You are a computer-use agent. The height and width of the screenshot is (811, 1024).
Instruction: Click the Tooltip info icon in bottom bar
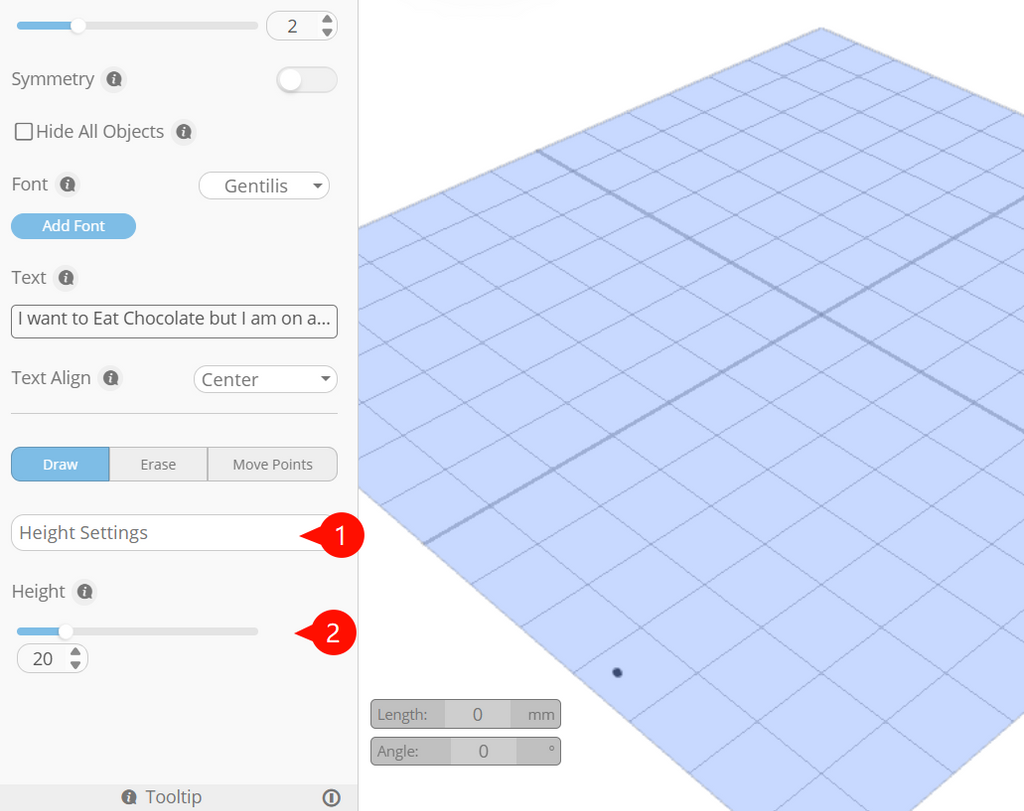pyautogui.click(x=129, y=797)
